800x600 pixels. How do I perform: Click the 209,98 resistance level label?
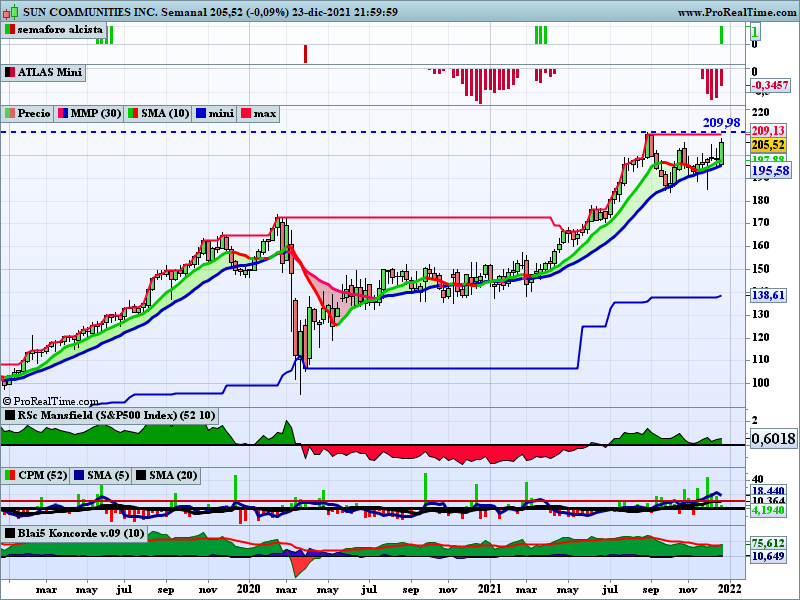click(721, 122)
